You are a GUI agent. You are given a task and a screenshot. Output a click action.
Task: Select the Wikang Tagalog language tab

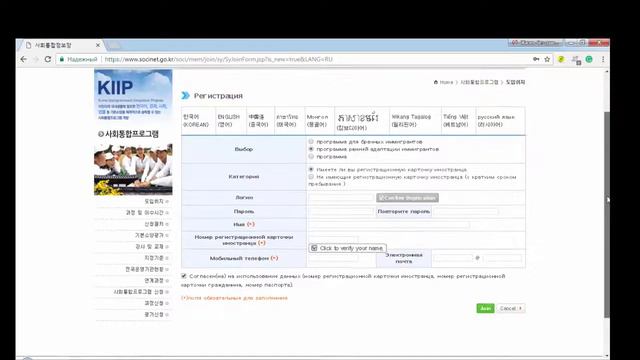tap(415, 120)
